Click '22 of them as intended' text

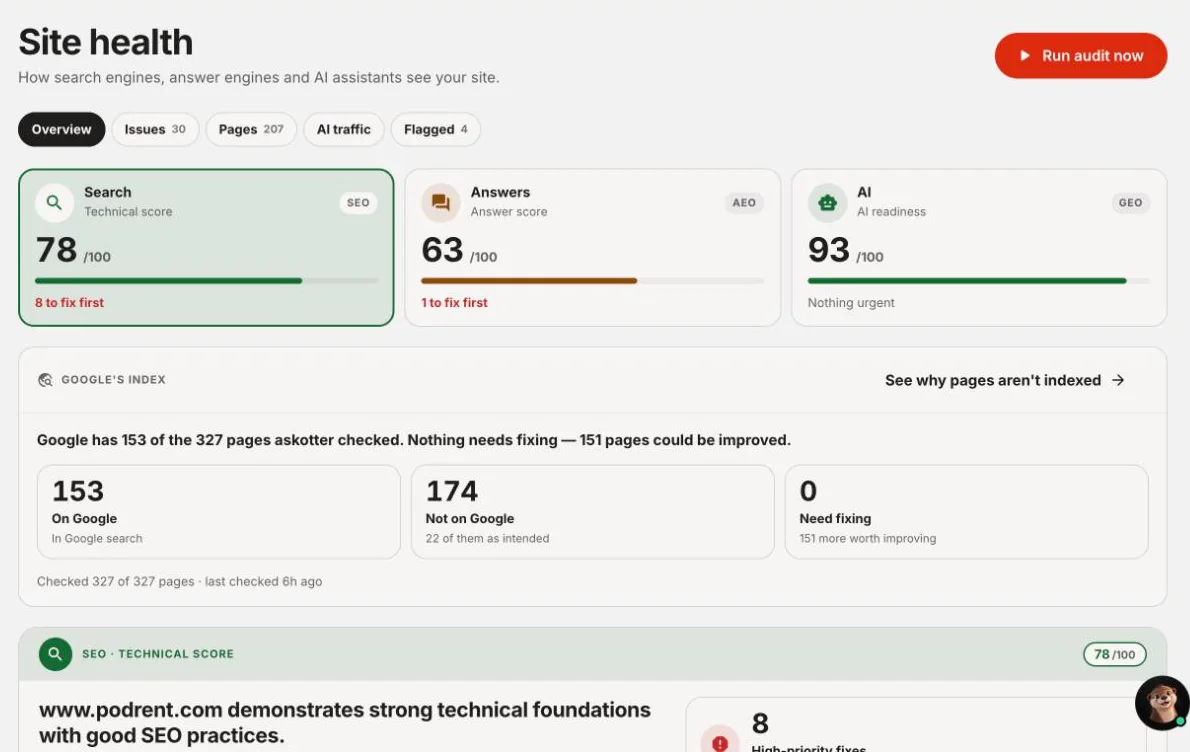click(487, 538)
